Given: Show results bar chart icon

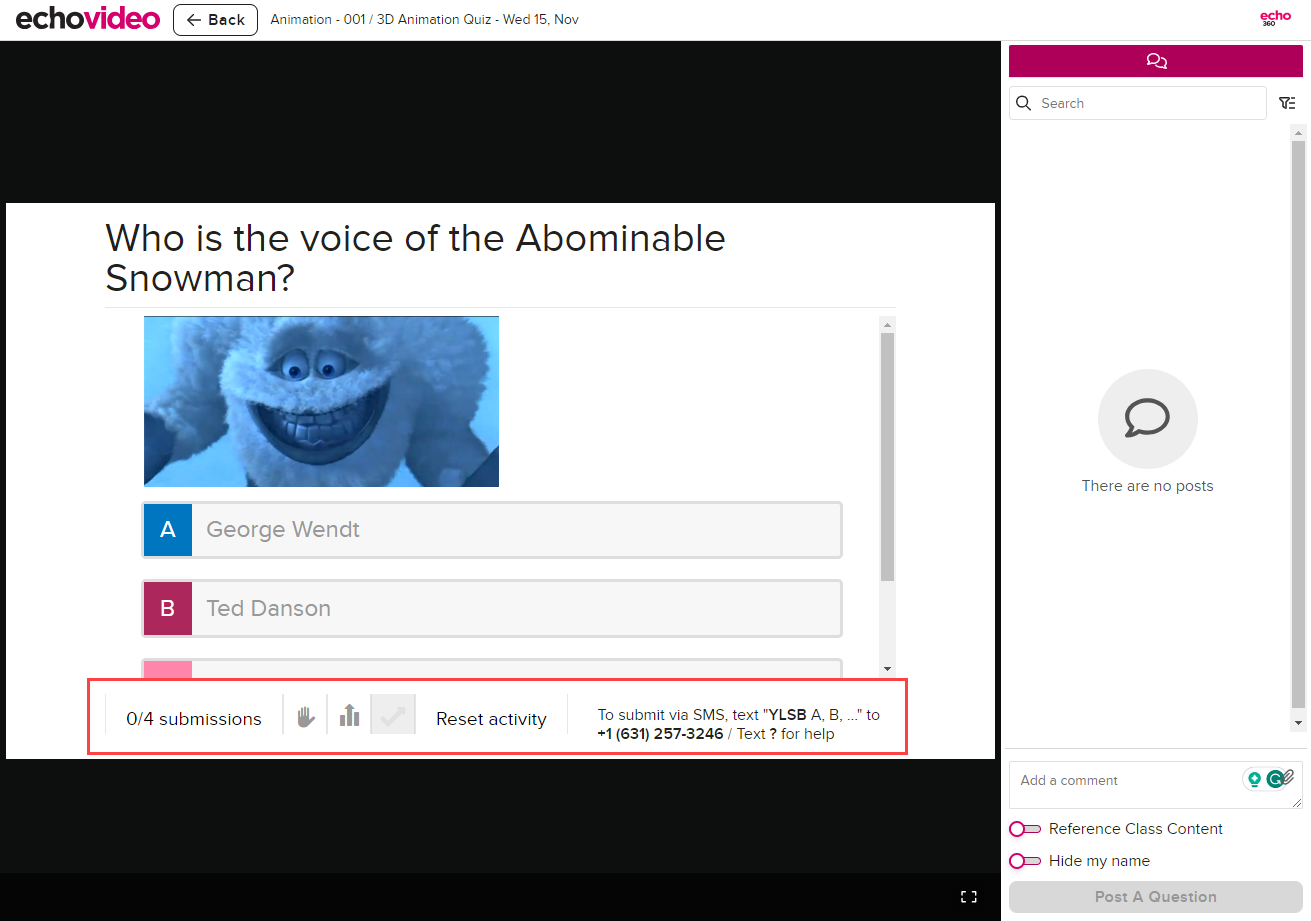Looking at the screenshot, I should pos(349,715).
